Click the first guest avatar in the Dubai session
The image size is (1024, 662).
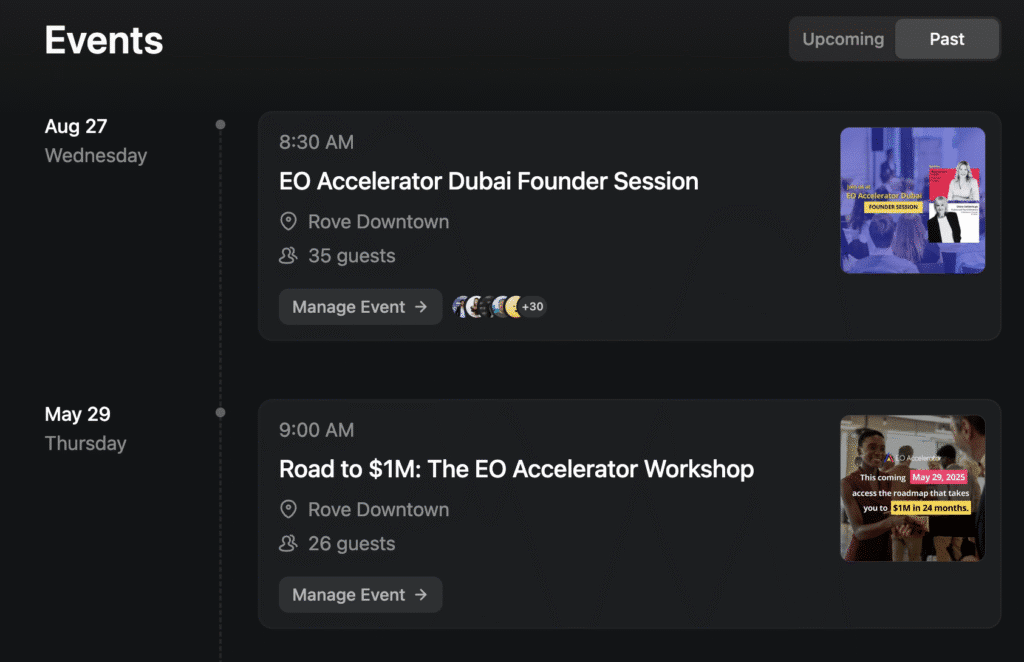pos(461,307)
